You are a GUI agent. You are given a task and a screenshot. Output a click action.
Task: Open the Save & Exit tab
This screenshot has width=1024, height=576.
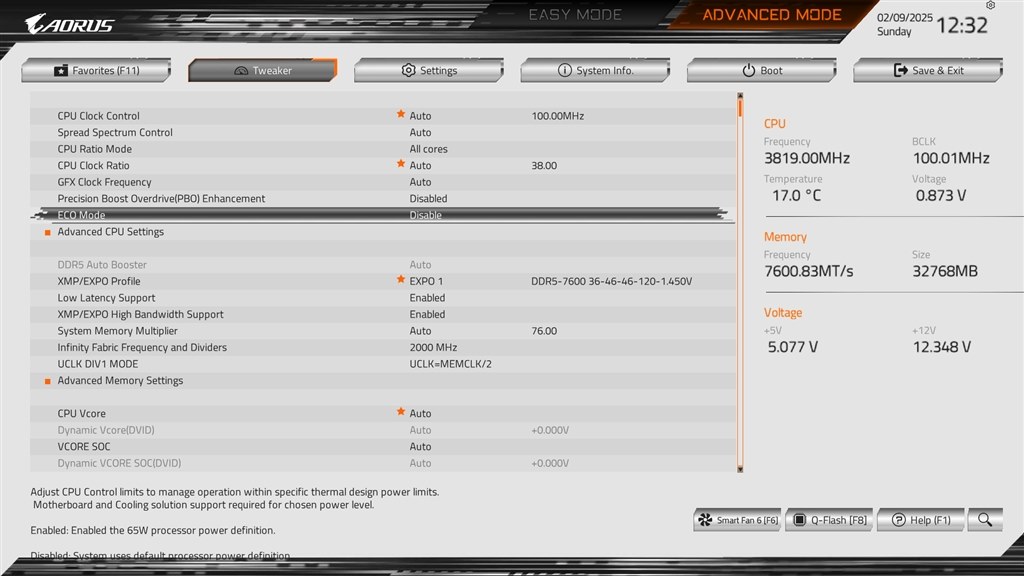tap(928, 71)
